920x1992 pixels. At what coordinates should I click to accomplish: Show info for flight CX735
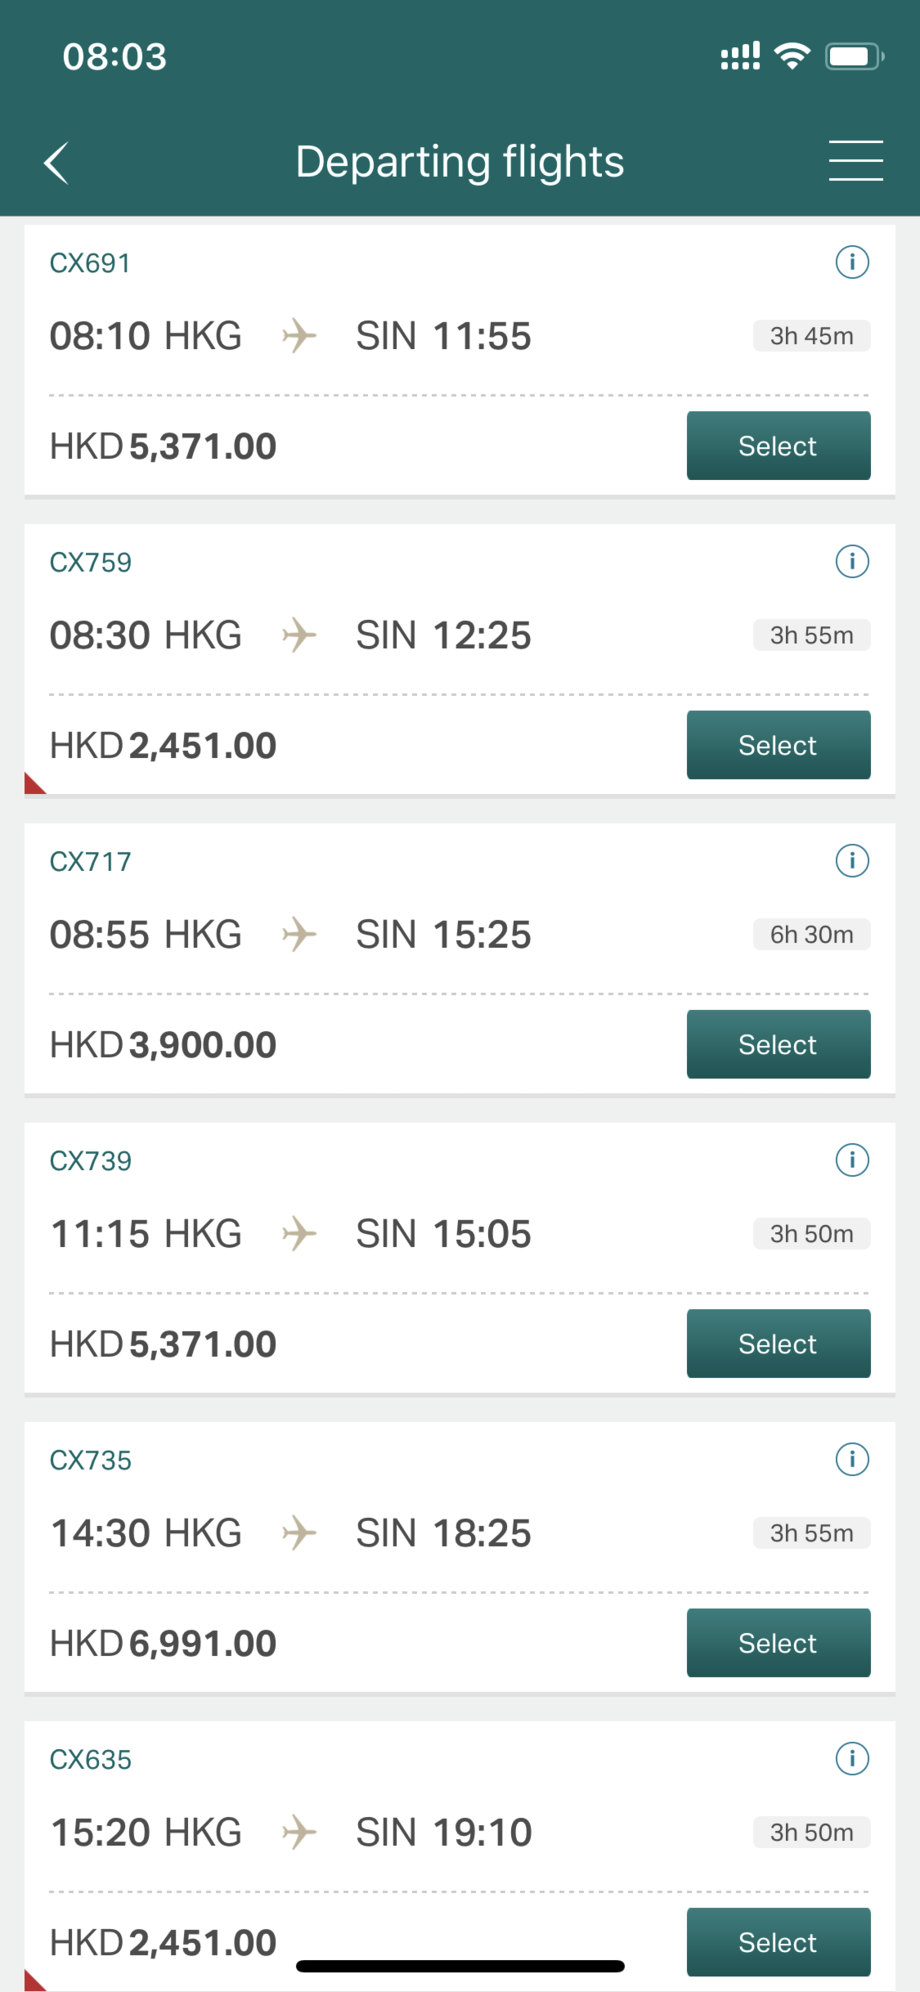pyautogui.click(x=852, y=1460)
